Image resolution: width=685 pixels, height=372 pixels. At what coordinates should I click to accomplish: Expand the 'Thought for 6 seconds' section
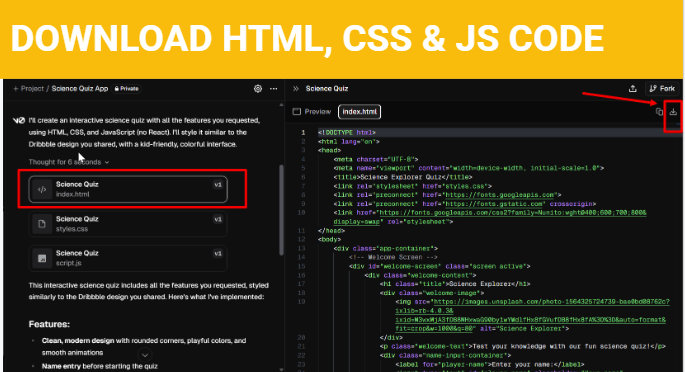click(69, 162)
